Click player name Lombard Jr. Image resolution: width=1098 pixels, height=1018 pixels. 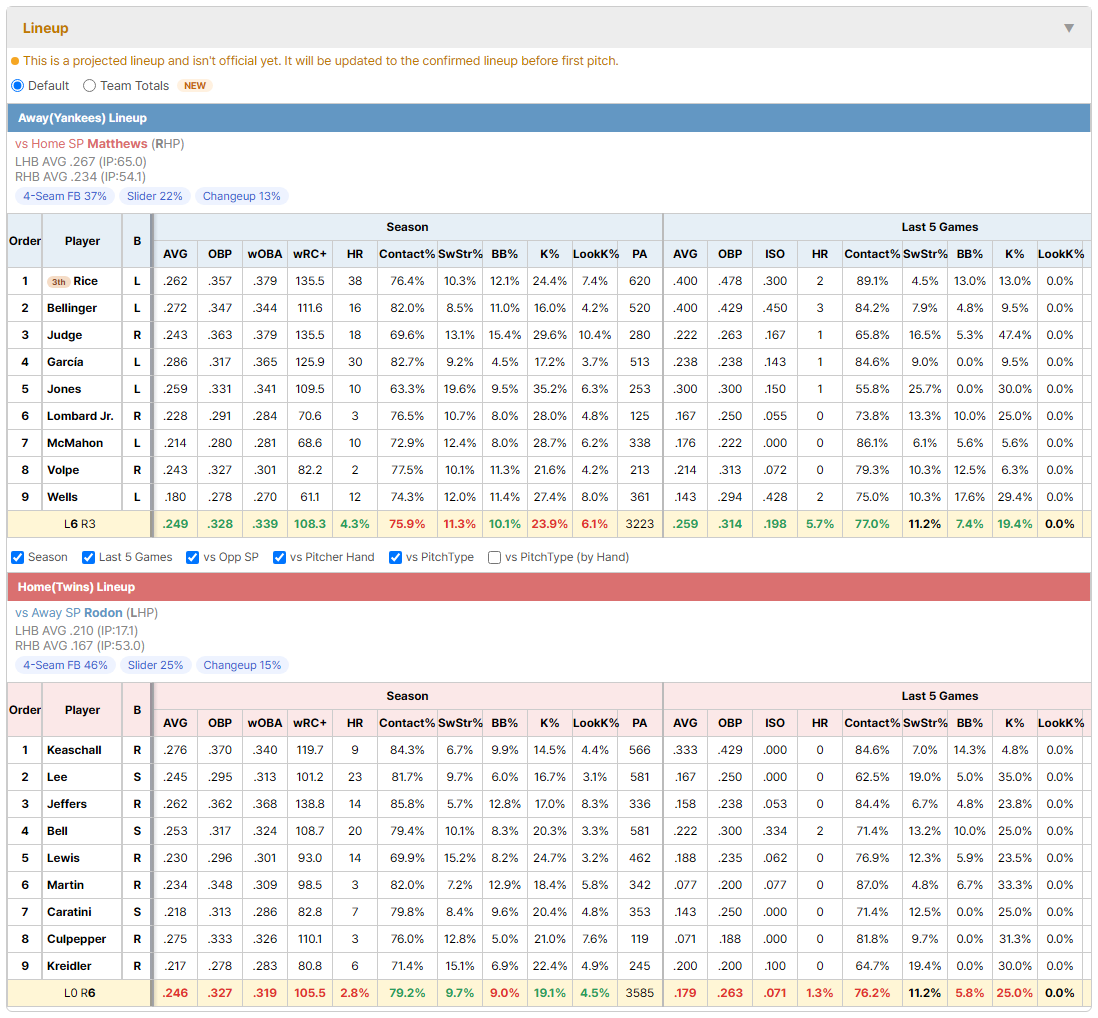pos(80,416)
